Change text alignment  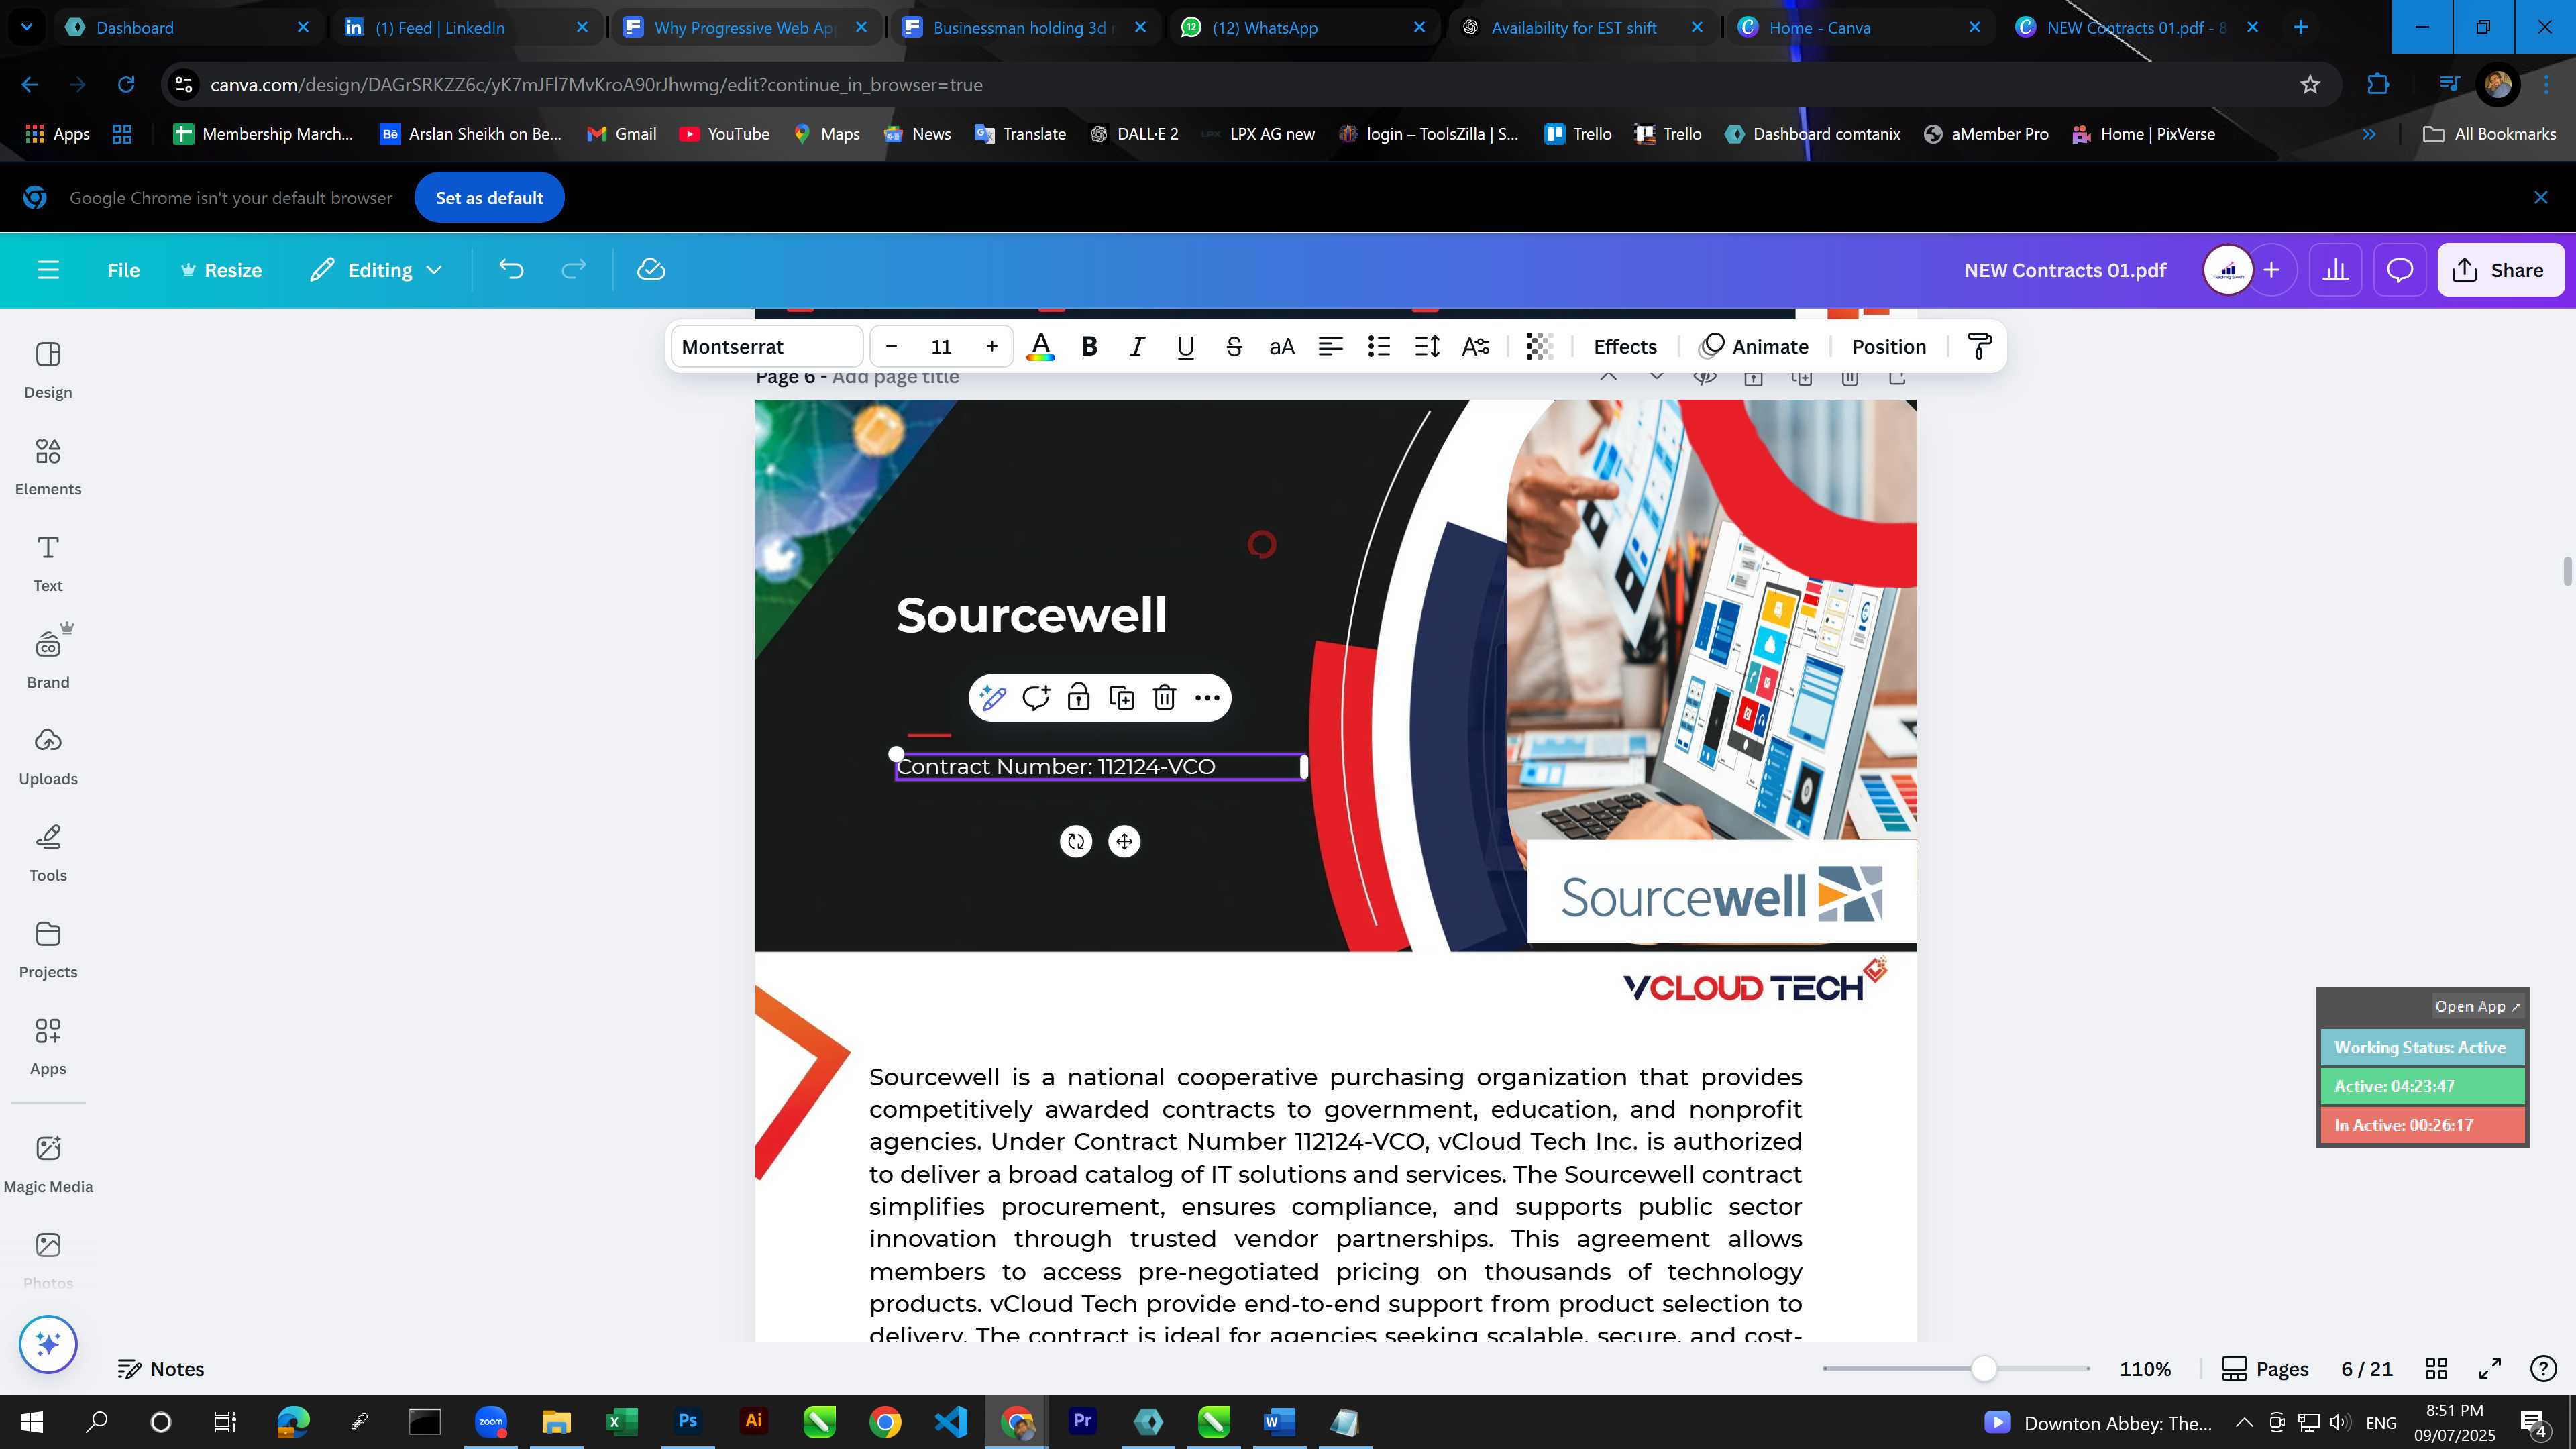[1330, 347]
